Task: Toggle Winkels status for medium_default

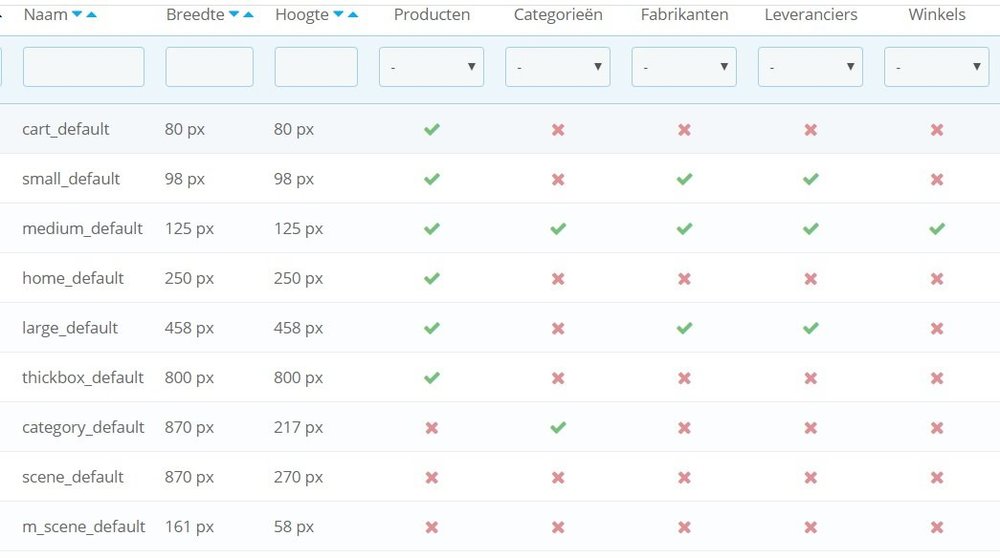Action: [x=937, y=229]
